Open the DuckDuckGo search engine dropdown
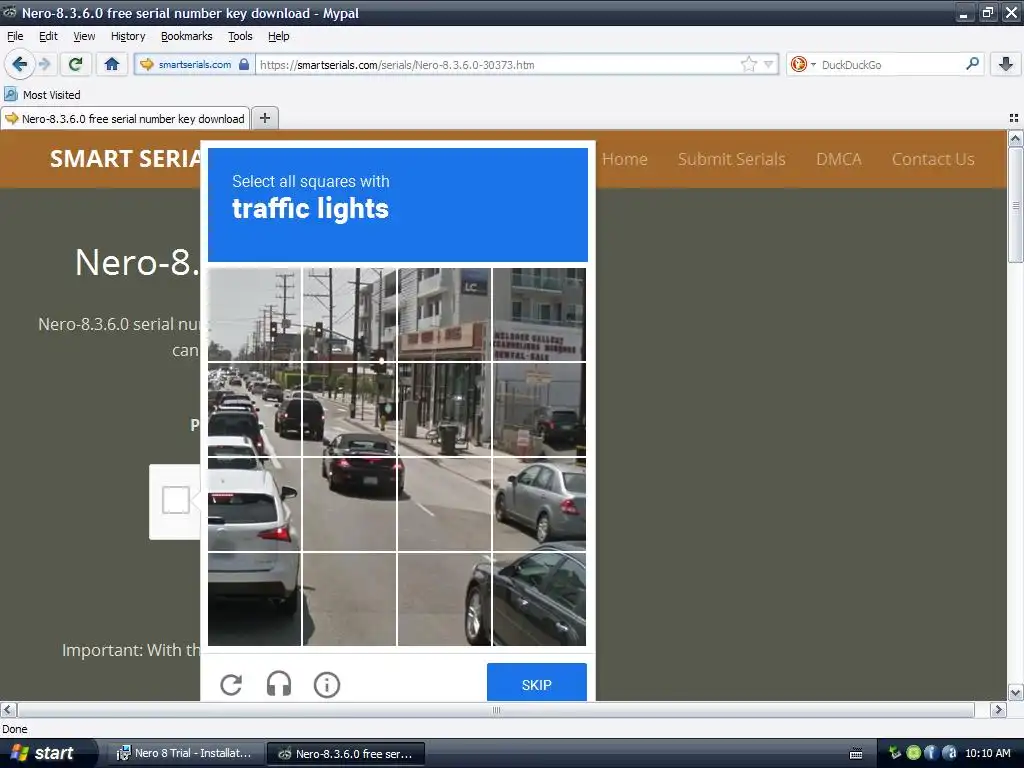 803,64
